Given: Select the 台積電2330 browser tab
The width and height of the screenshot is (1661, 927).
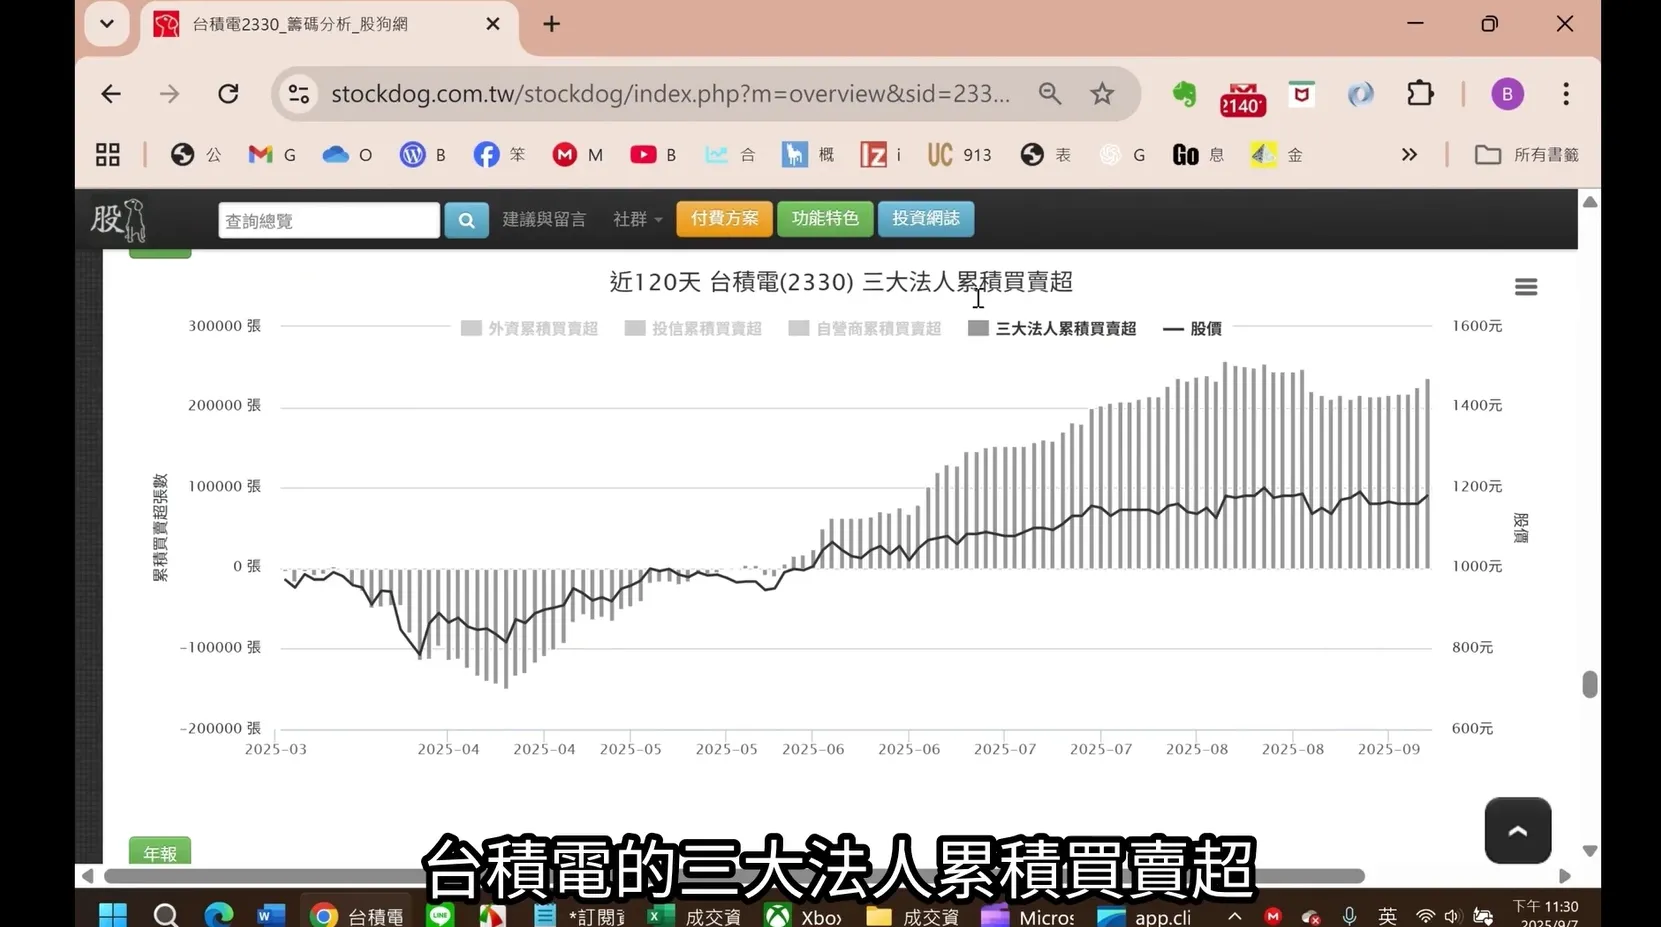Looking at the screenshot, I should pyautogui.click(x=300, y=24).
